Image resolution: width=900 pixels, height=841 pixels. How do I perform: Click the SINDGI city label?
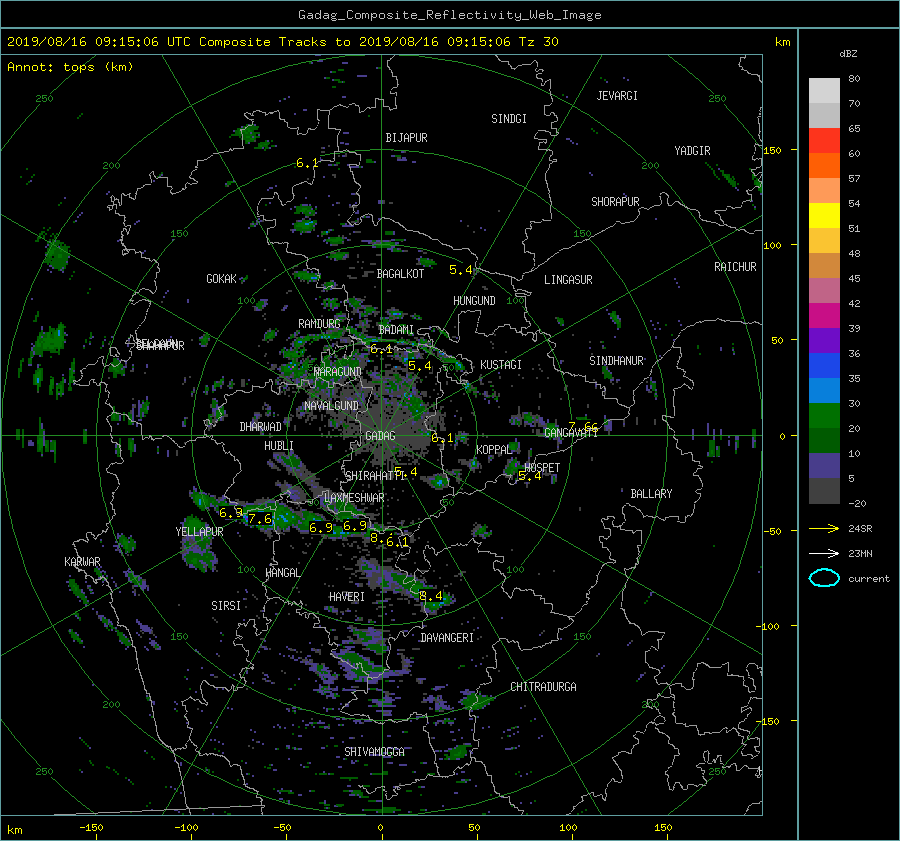(x=509, y=119)
